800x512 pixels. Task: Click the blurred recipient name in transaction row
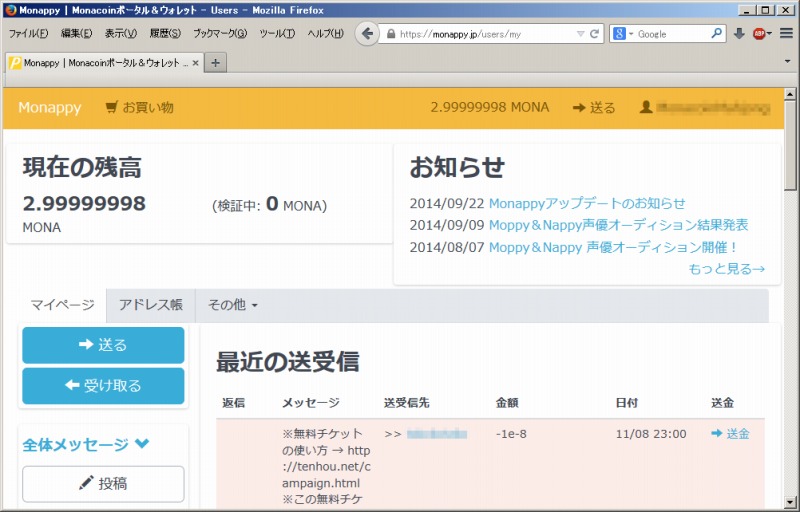click(437, 434)
